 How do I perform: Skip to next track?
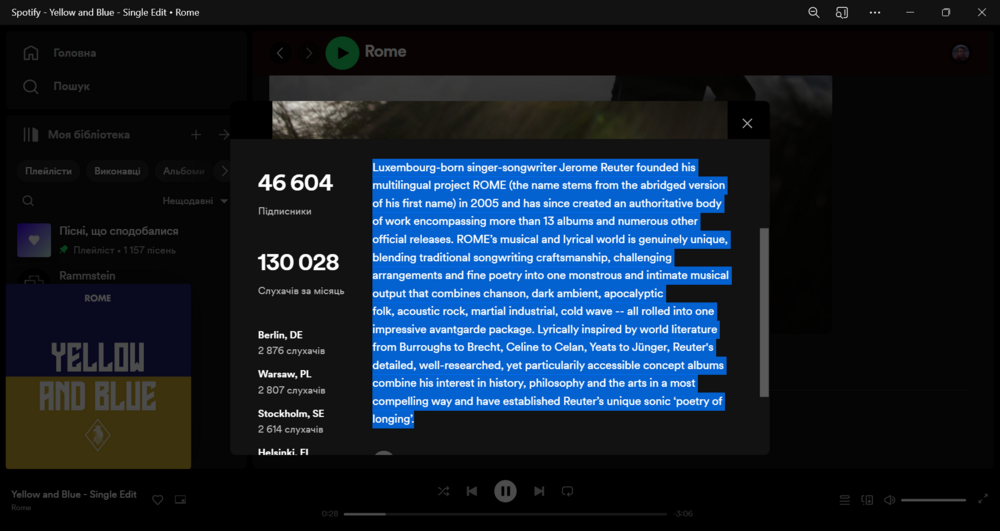tap(539, 491)
